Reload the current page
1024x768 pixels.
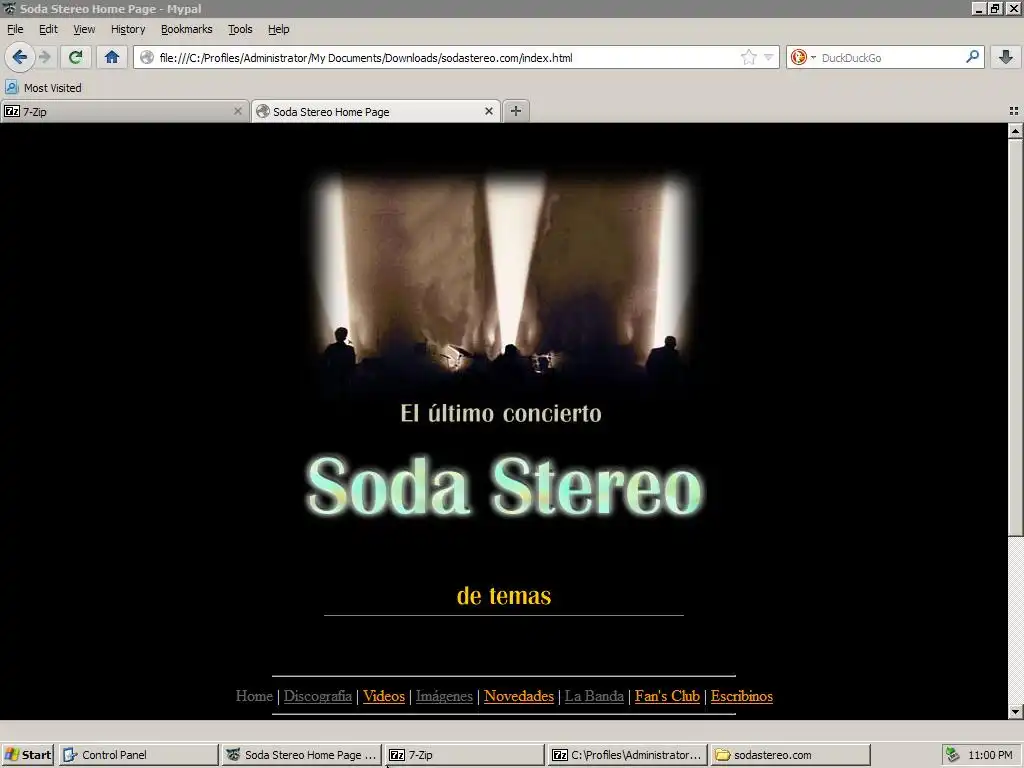coord(75,57)
